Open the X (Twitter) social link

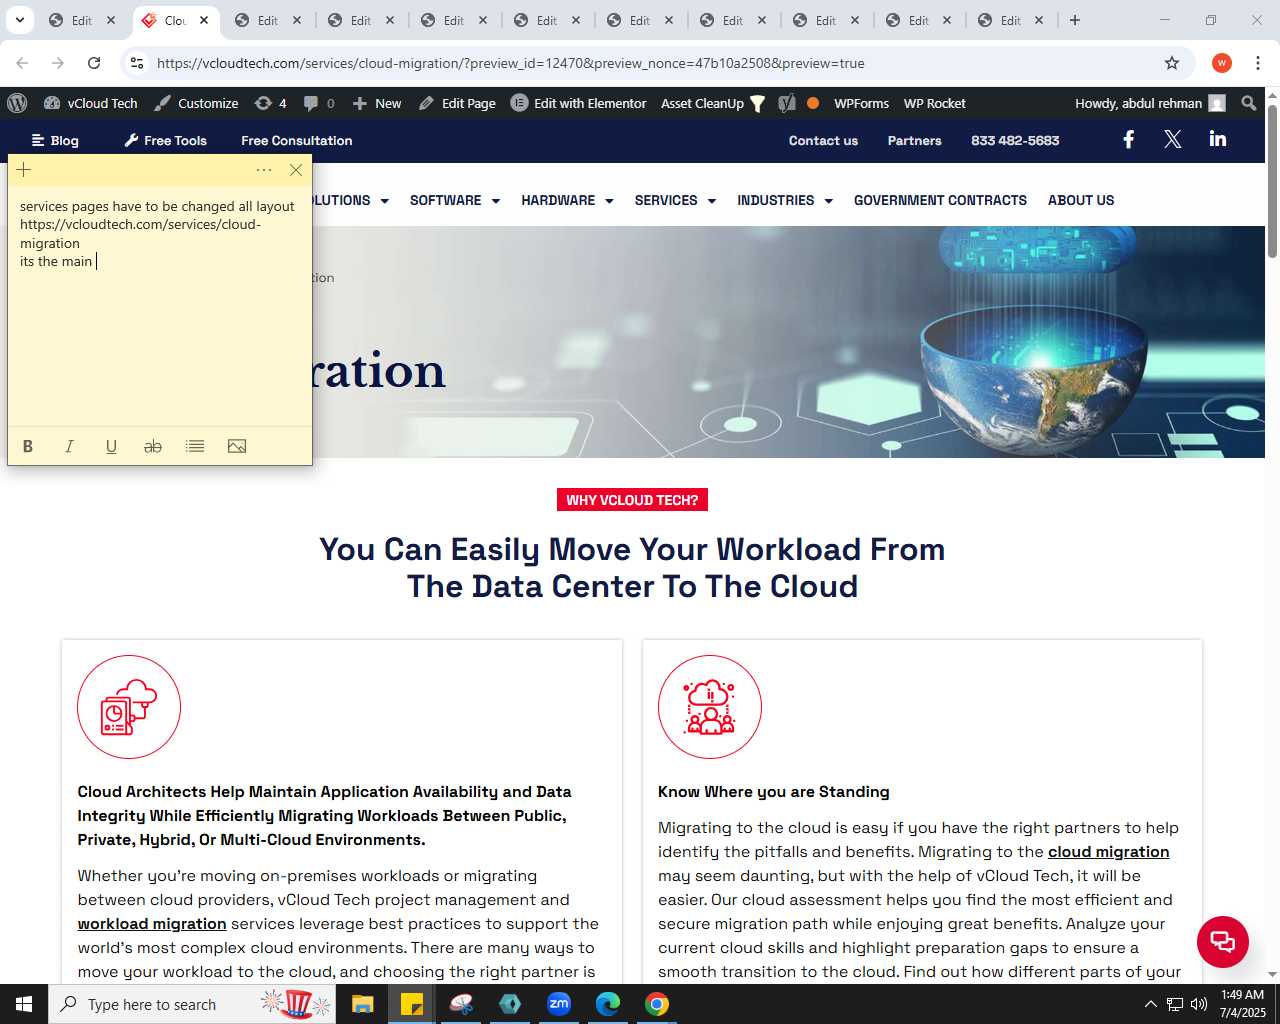(x=1173, y=139)
